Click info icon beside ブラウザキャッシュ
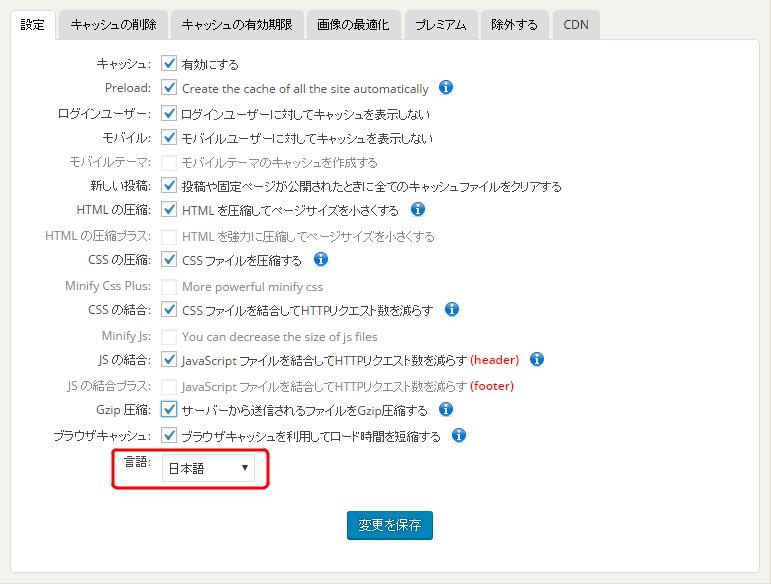This screenshot has height=584, width=771. click(459, 435)
